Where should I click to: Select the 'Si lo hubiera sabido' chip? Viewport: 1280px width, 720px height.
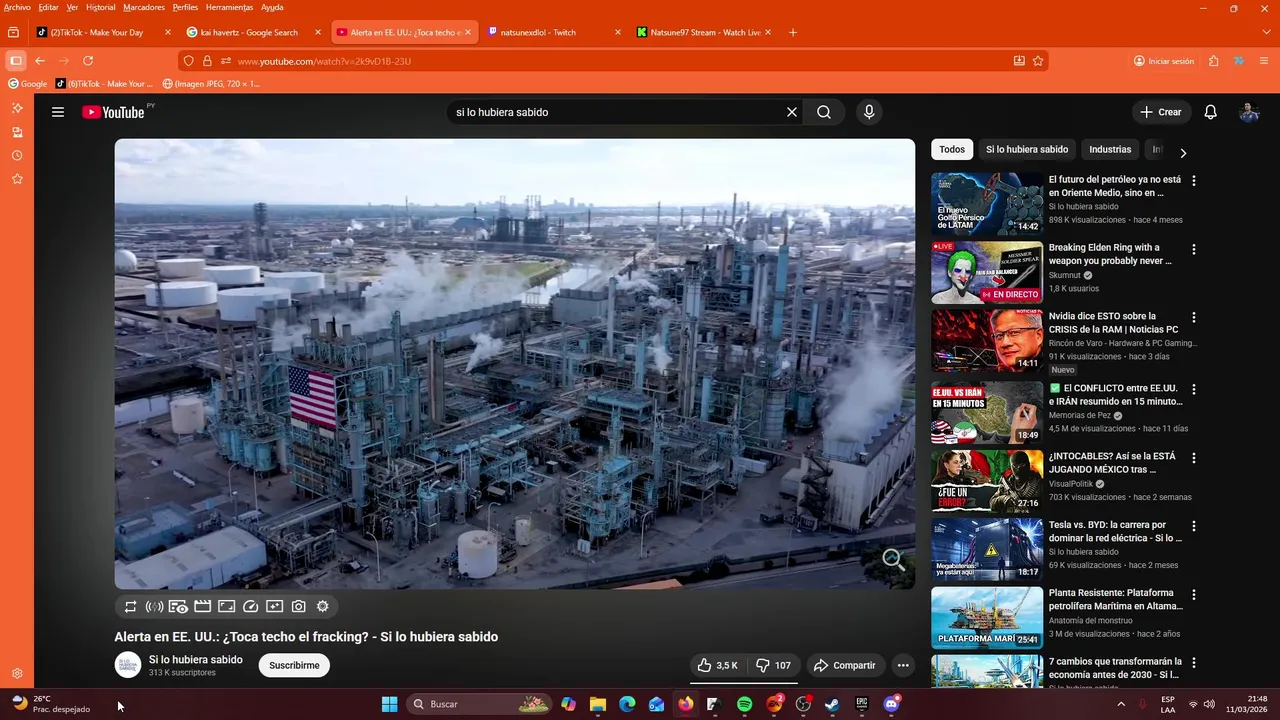pyautogui.click(x=1027, y=150)
